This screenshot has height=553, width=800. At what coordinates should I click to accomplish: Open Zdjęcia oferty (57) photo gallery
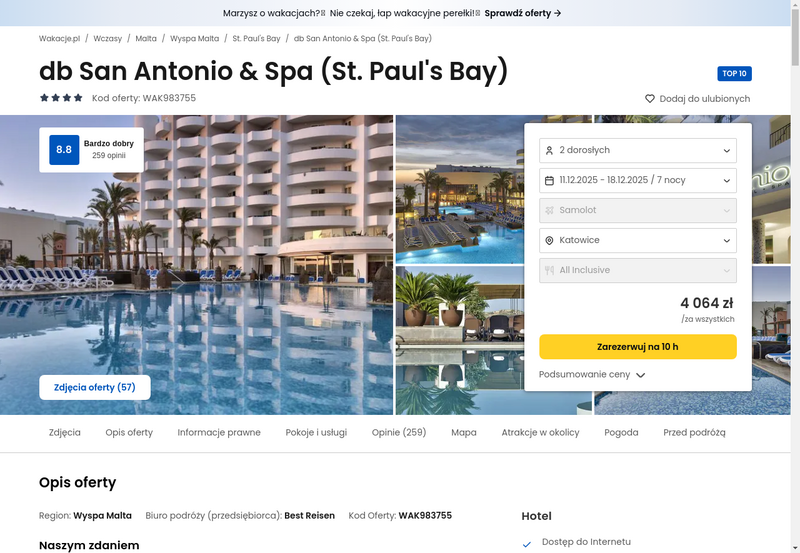(95, 387)
